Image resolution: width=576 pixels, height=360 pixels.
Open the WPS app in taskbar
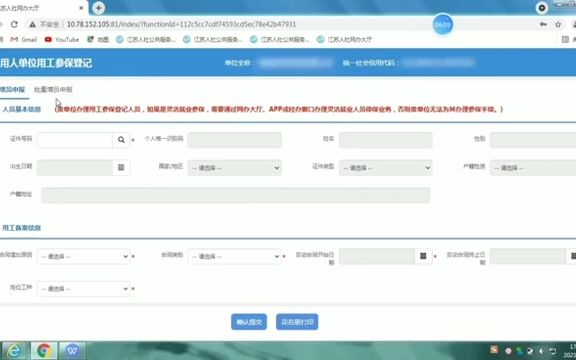(72, 350)
